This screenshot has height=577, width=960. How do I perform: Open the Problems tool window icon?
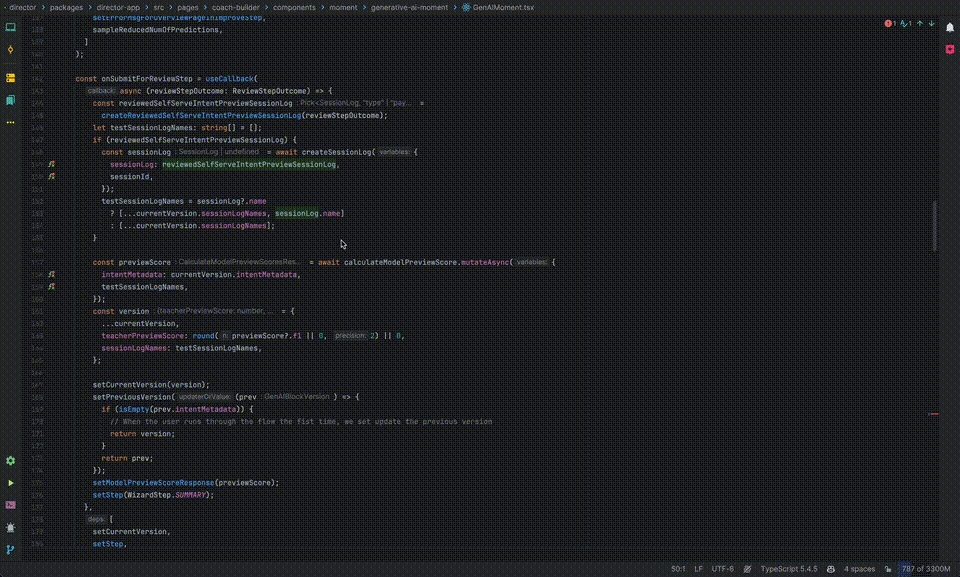click(10, 527)
